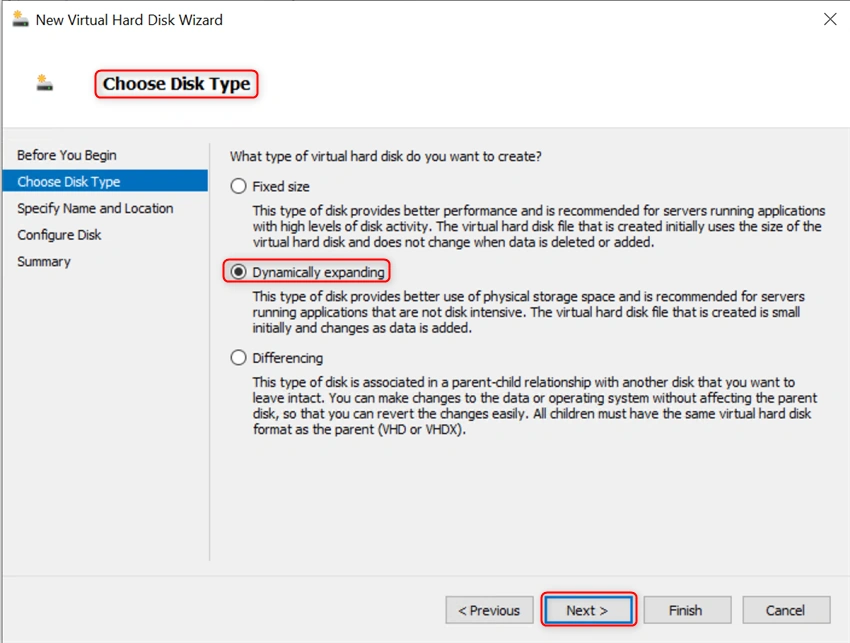Select the Differencing radio button
This screenshot has height=643, width=850.
click(x=239, y=358)
